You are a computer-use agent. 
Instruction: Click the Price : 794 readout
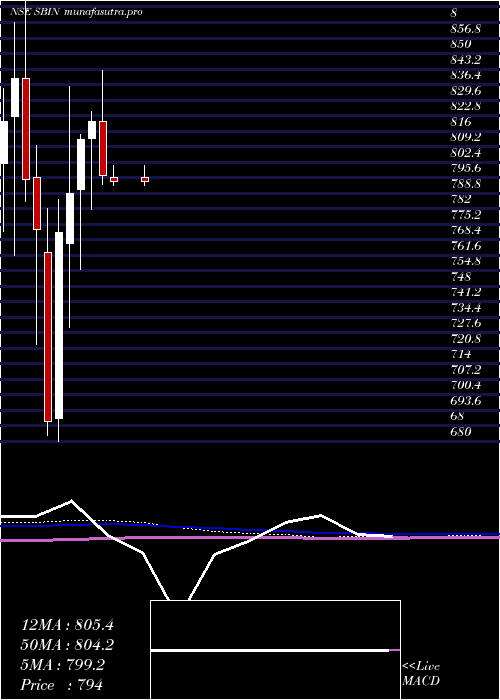point(62,684)
